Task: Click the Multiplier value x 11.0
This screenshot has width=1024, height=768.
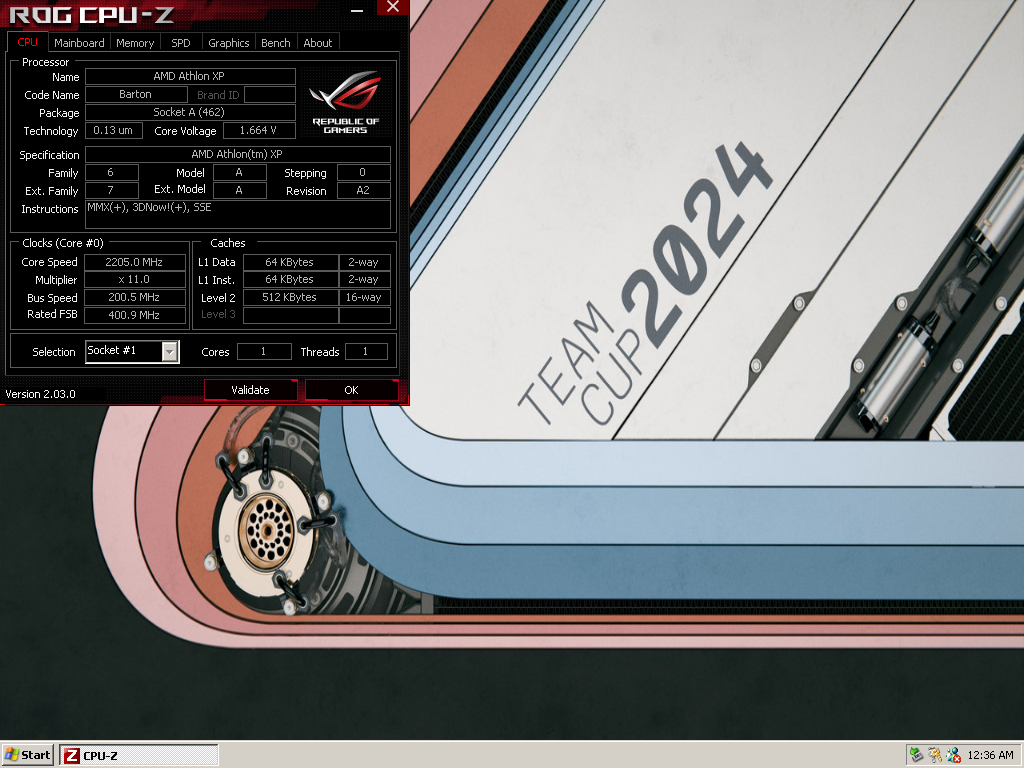Action: 135,280
